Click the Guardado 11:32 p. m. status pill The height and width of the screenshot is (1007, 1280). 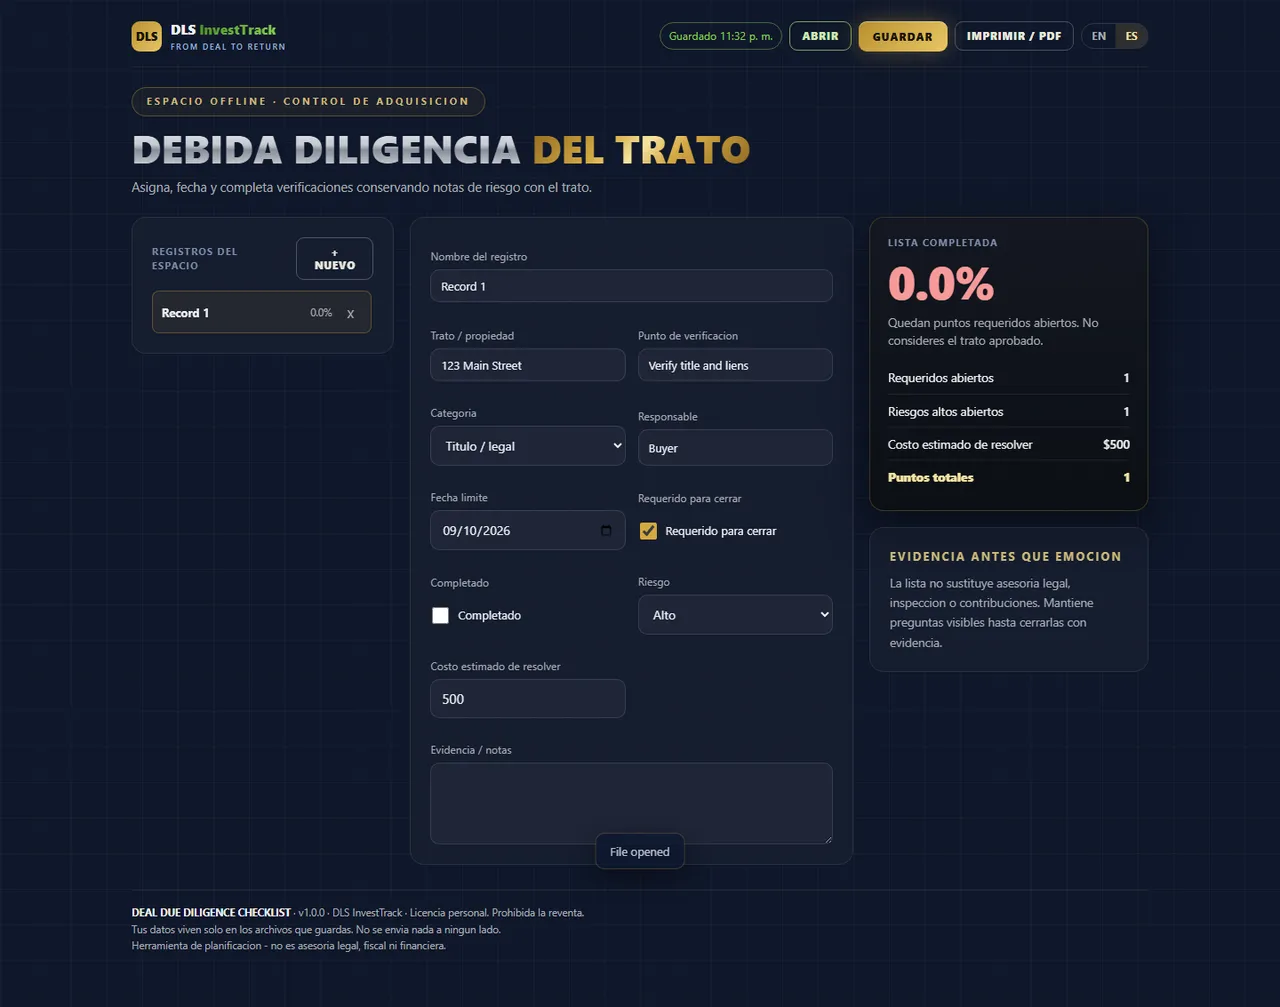(721, 36)
